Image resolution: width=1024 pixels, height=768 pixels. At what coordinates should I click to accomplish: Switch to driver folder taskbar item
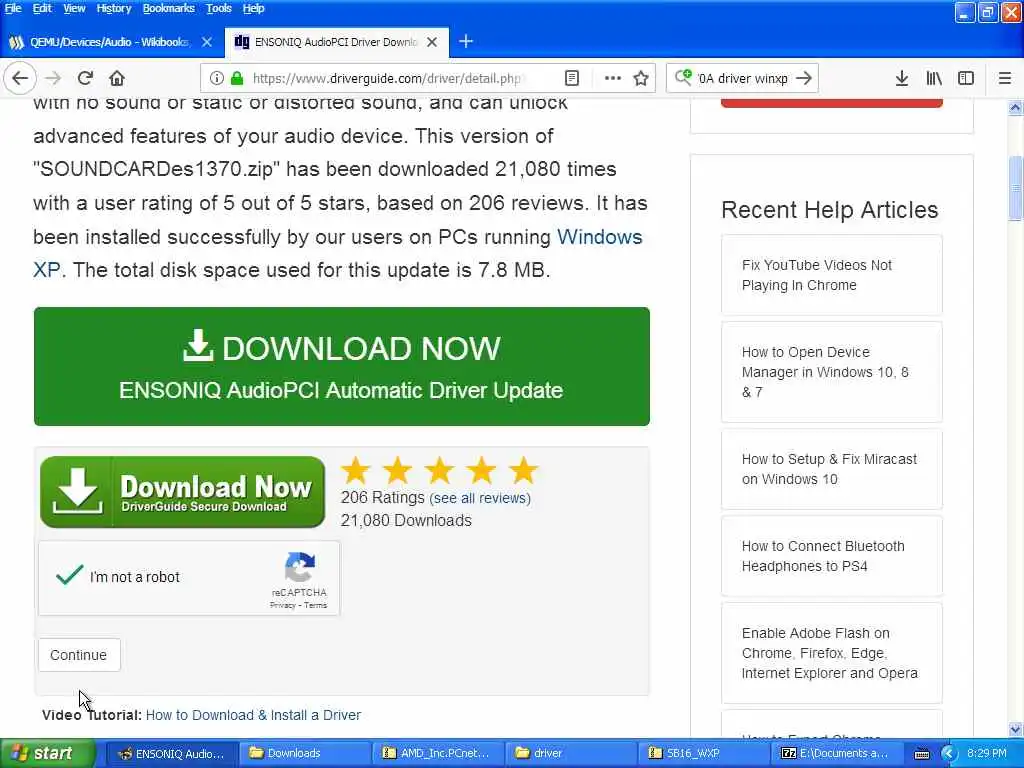(x=570, y=754)
